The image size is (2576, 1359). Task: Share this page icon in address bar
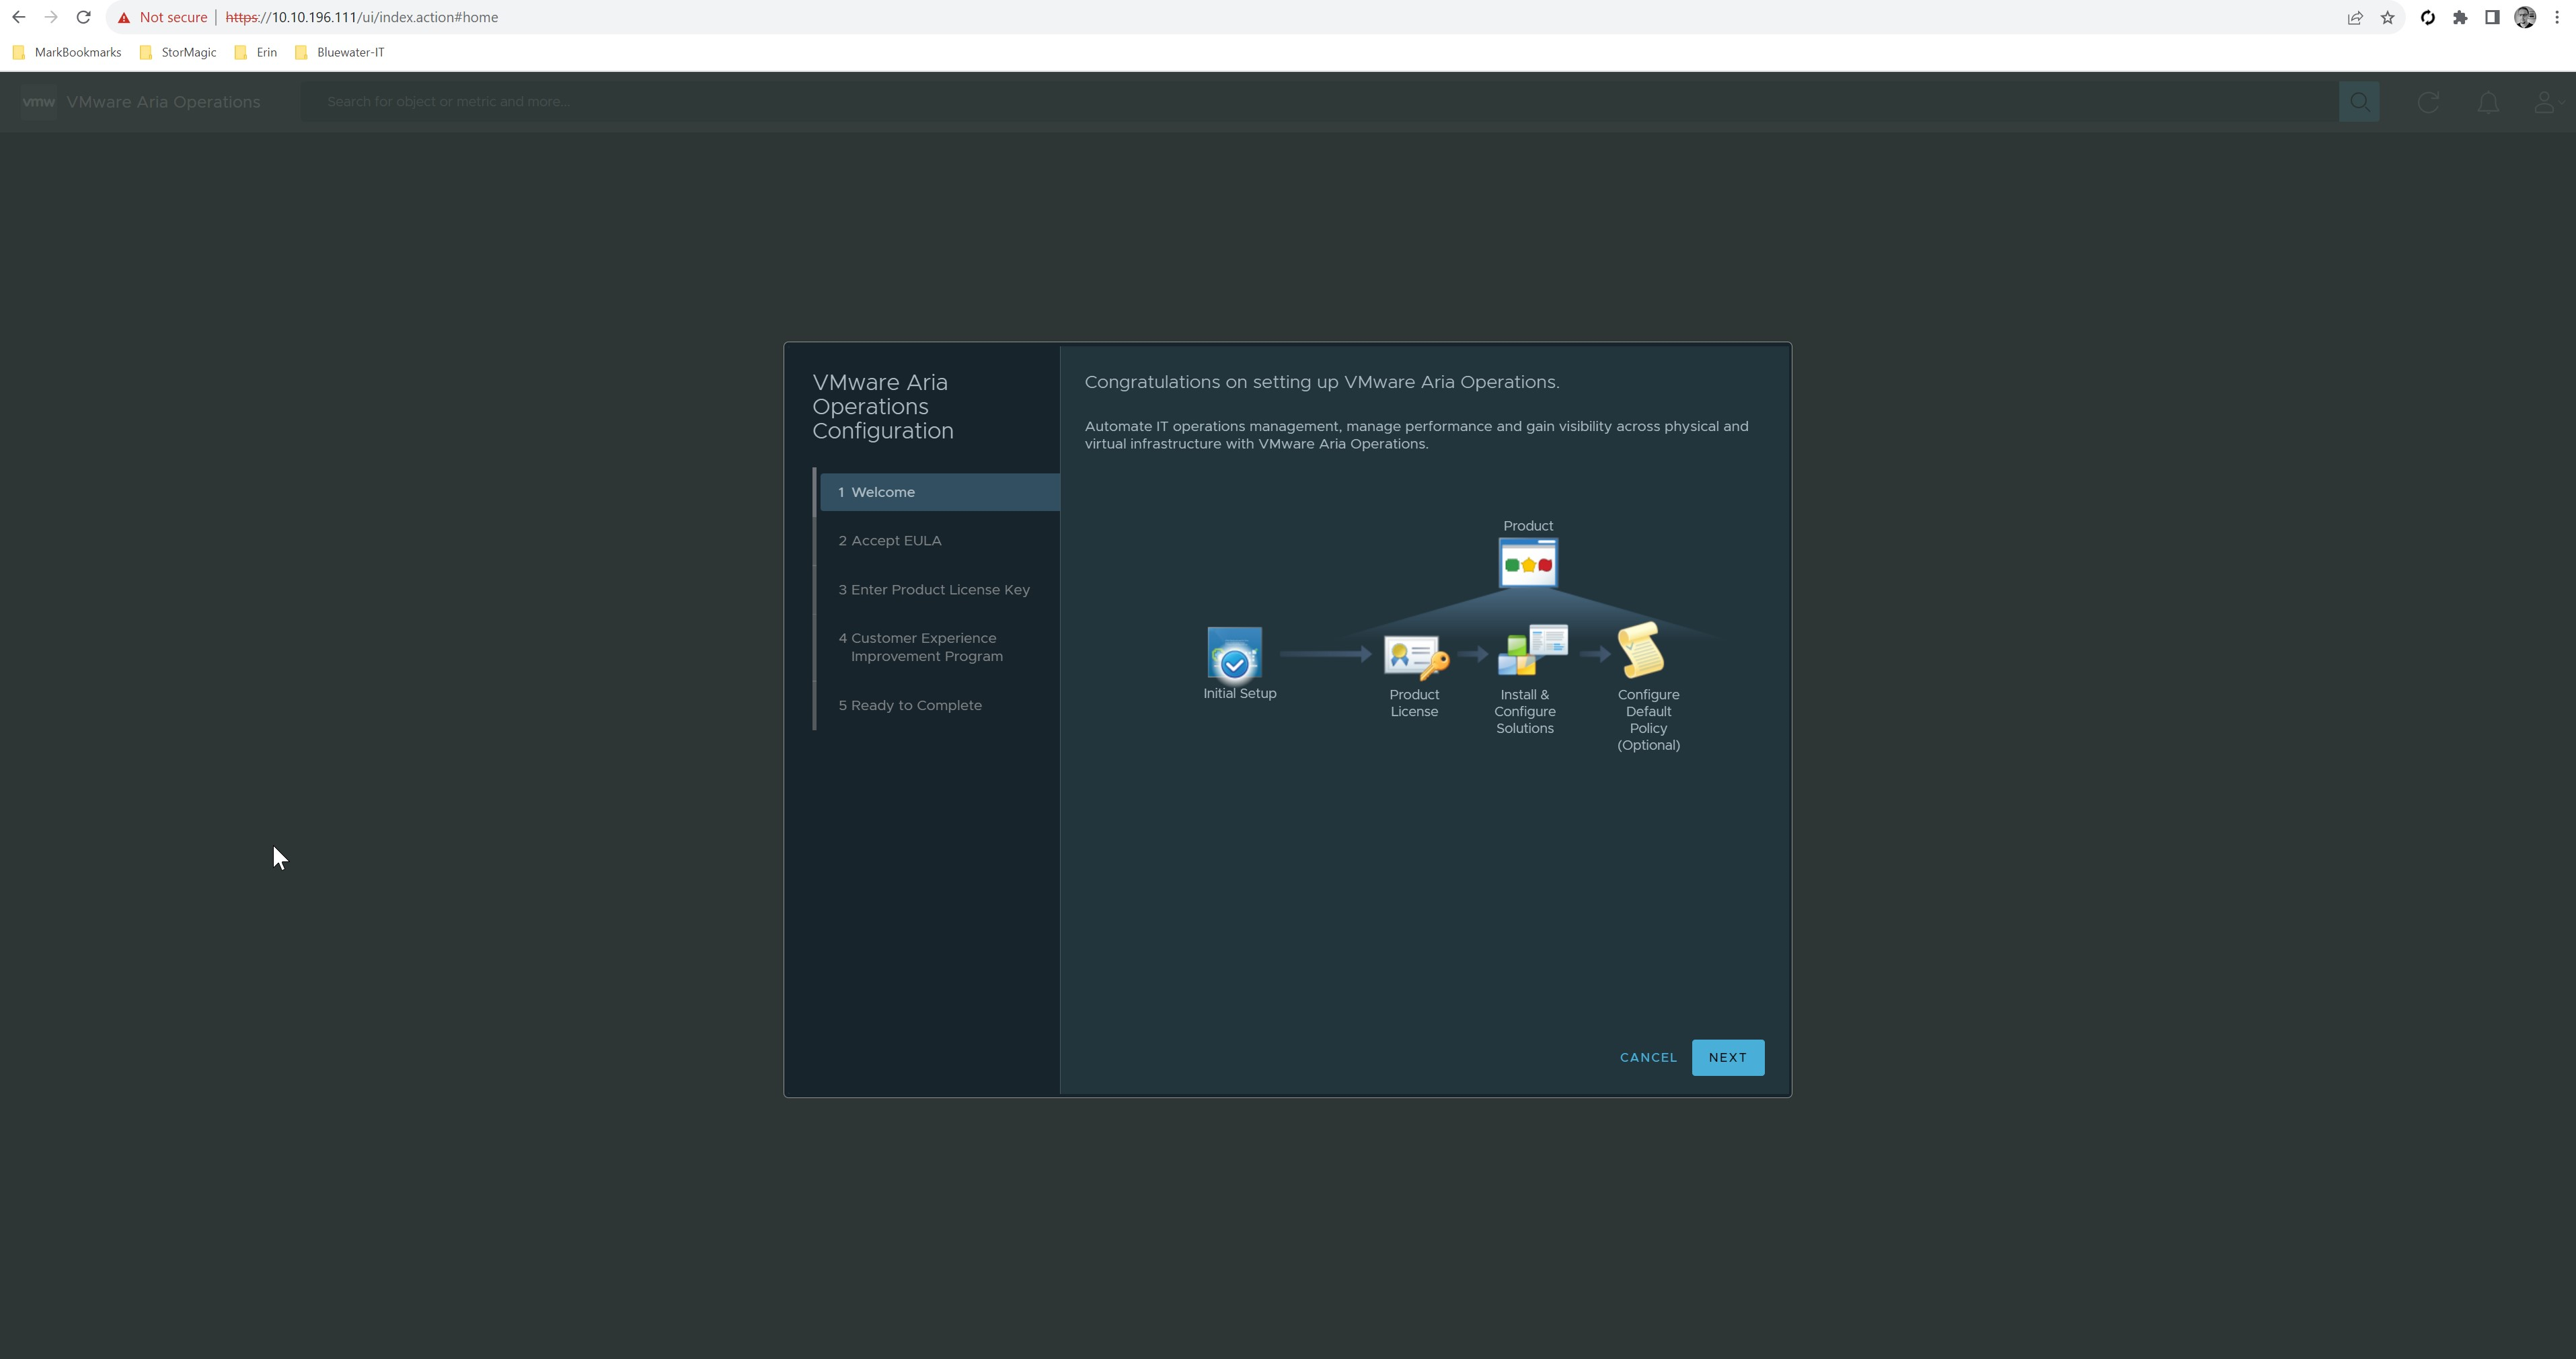click(2355, 17)
